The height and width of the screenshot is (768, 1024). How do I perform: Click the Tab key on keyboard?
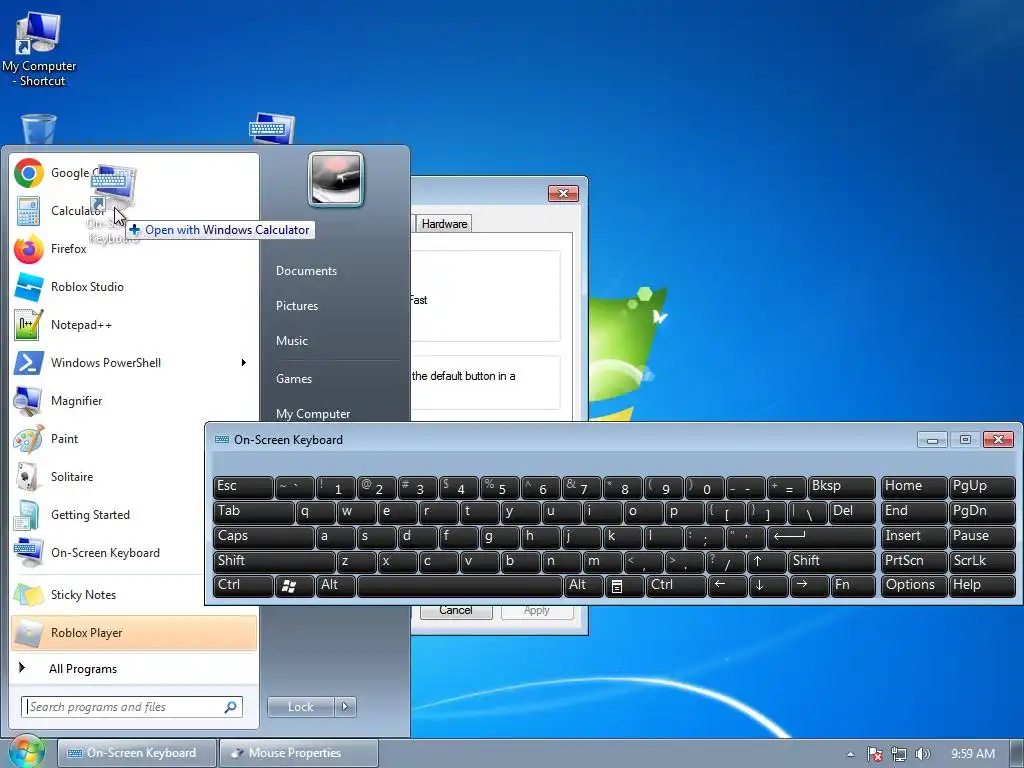click(x=253, y=512)
